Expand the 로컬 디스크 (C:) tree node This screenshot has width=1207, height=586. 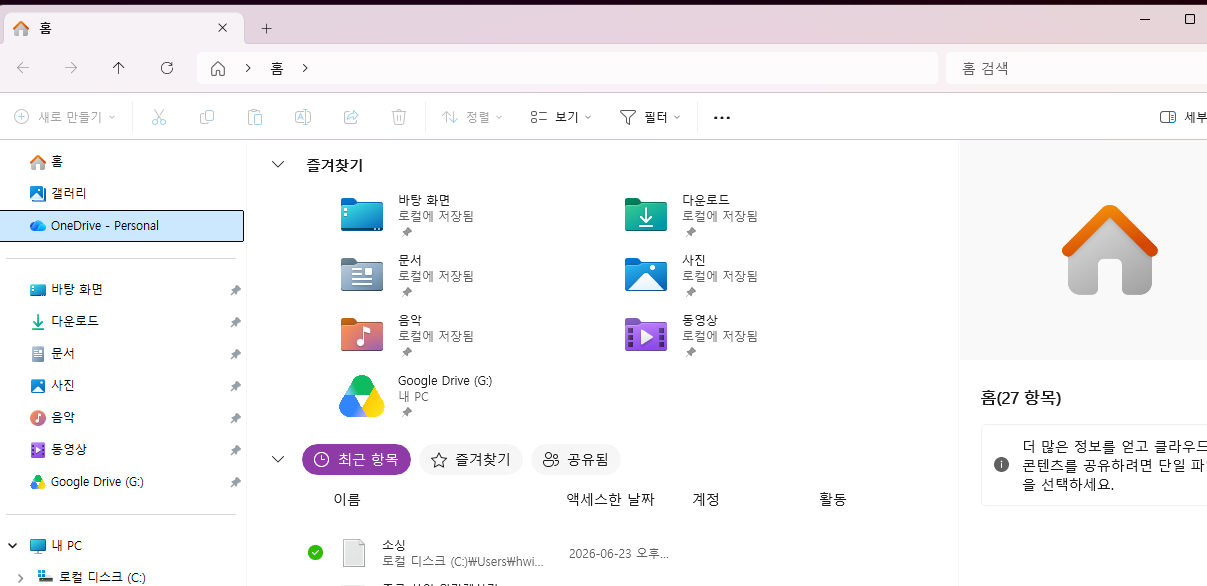point(22,577)
